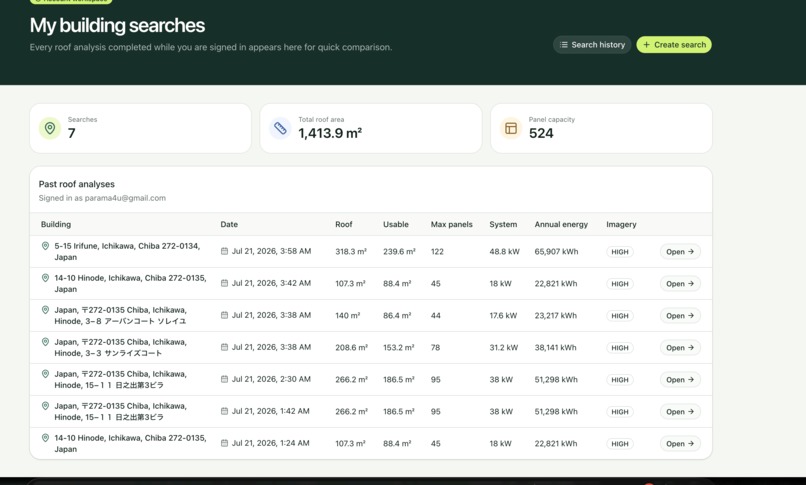Click the calendar icon in the アーバンコート row
806x485 pixels.
click(x=224, y=315)
